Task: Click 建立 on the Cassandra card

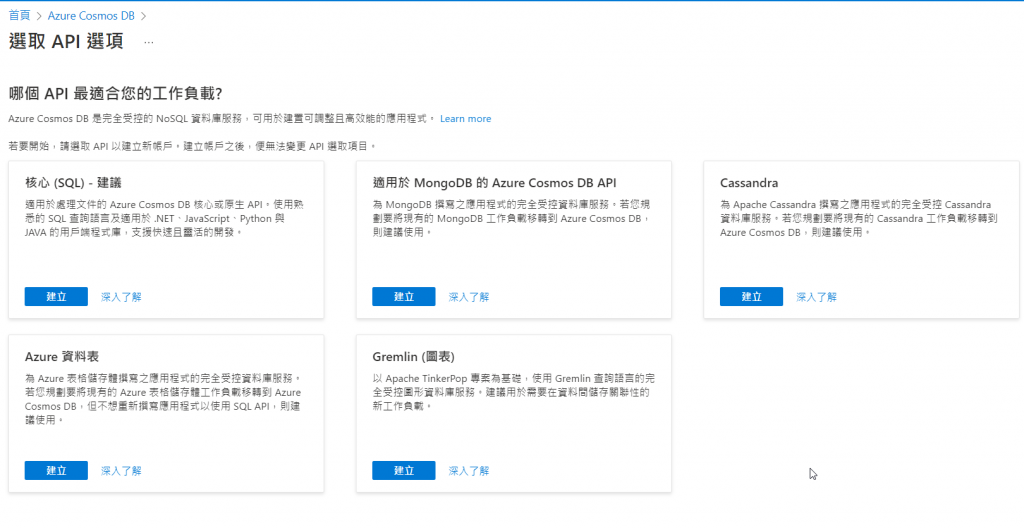Action: 751,297
